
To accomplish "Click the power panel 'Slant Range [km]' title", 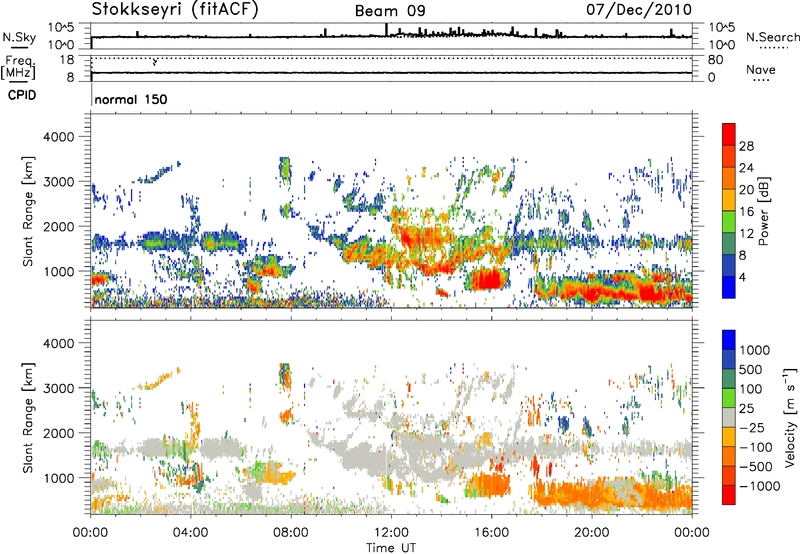I will click(x=28, y=211).
